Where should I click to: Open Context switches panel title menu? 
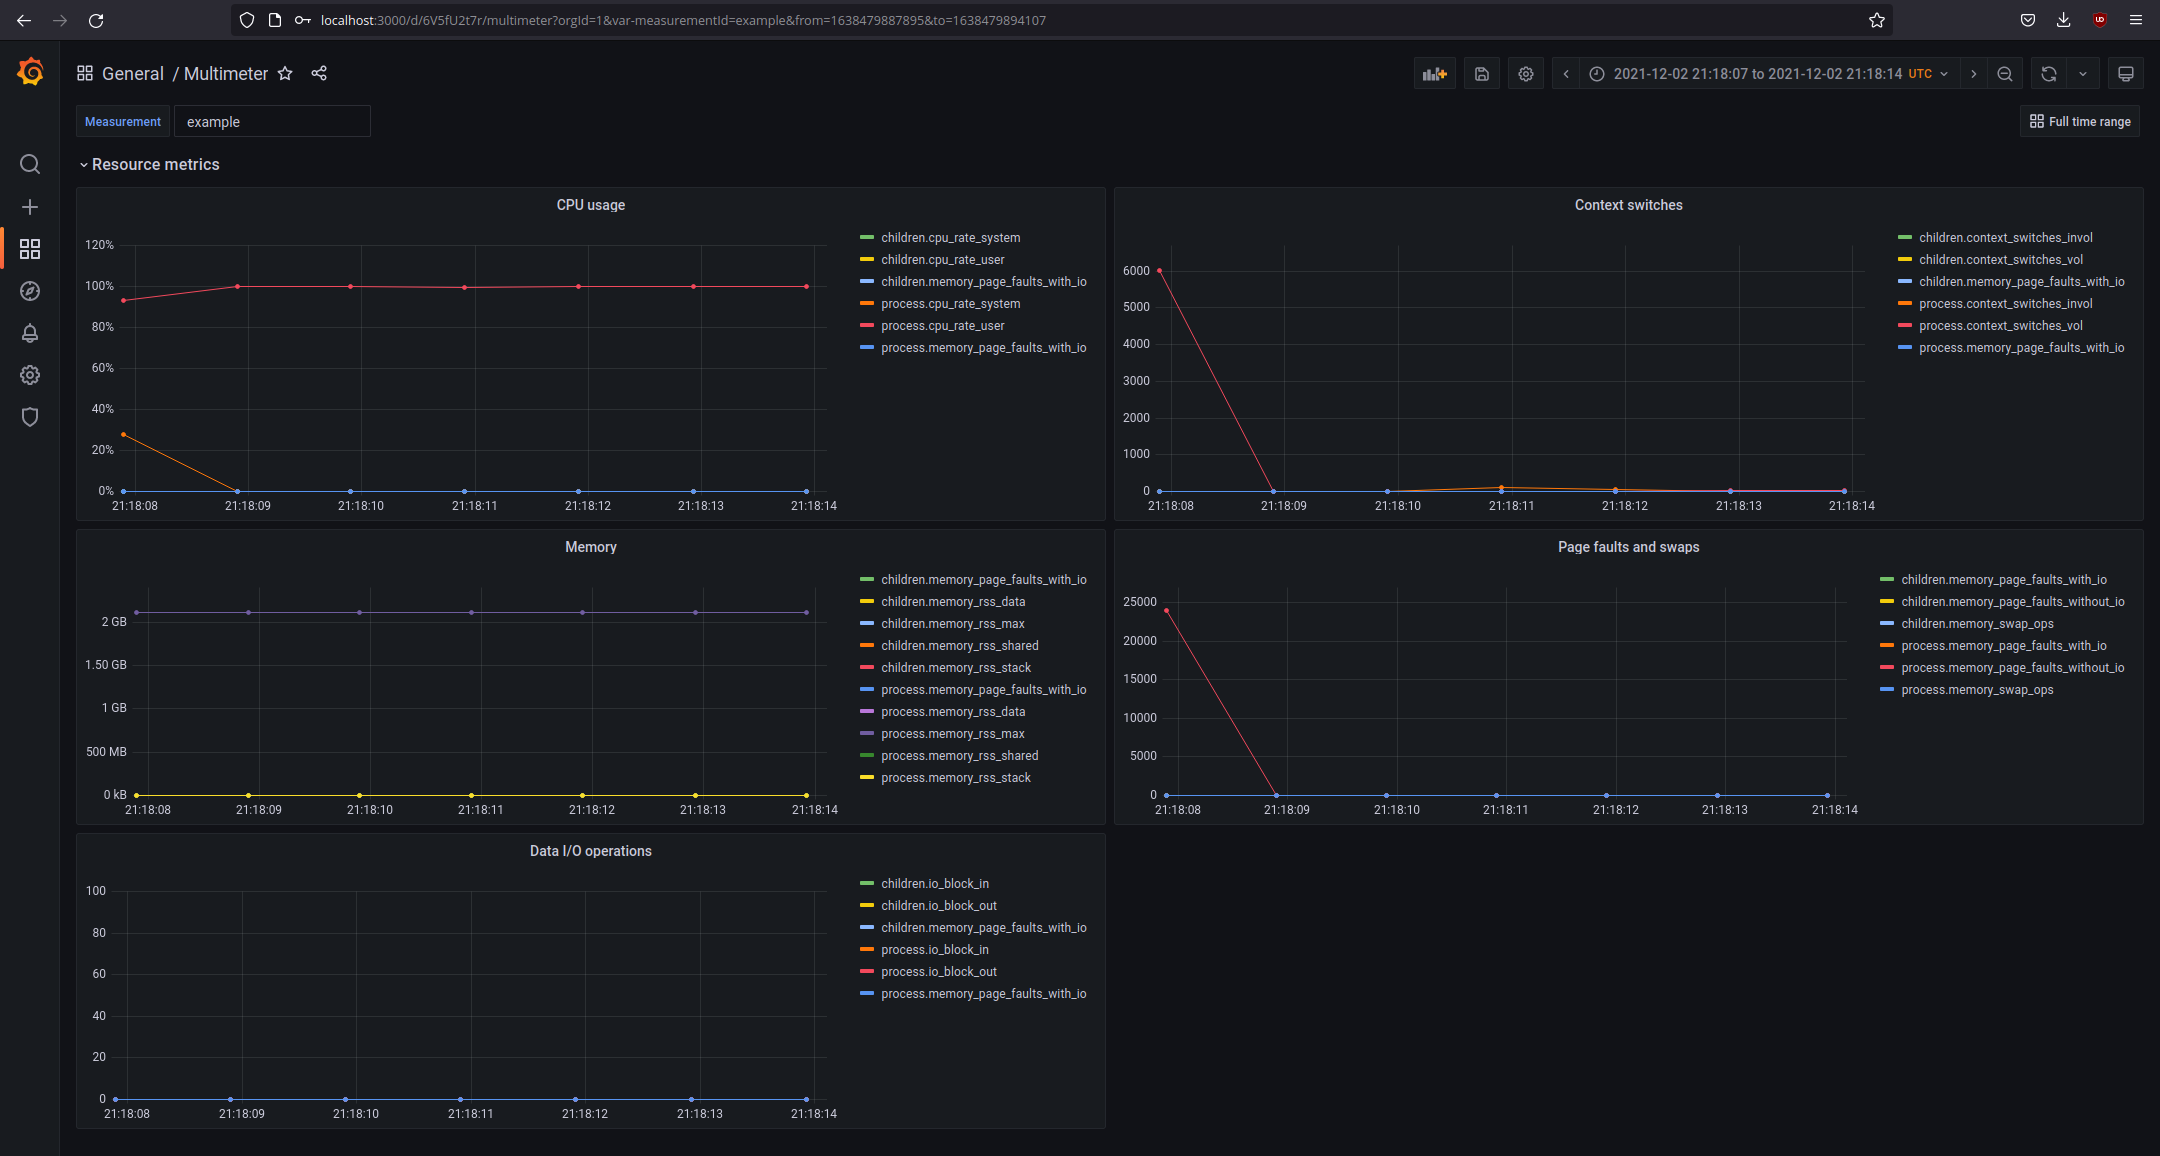click(x=1628, y=205)
